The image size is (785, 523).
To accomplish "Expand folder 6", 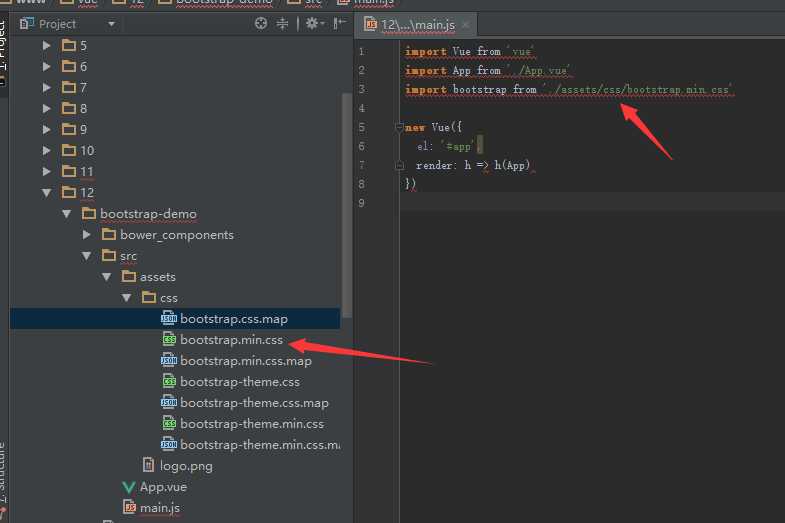I will tap(47, 67).
